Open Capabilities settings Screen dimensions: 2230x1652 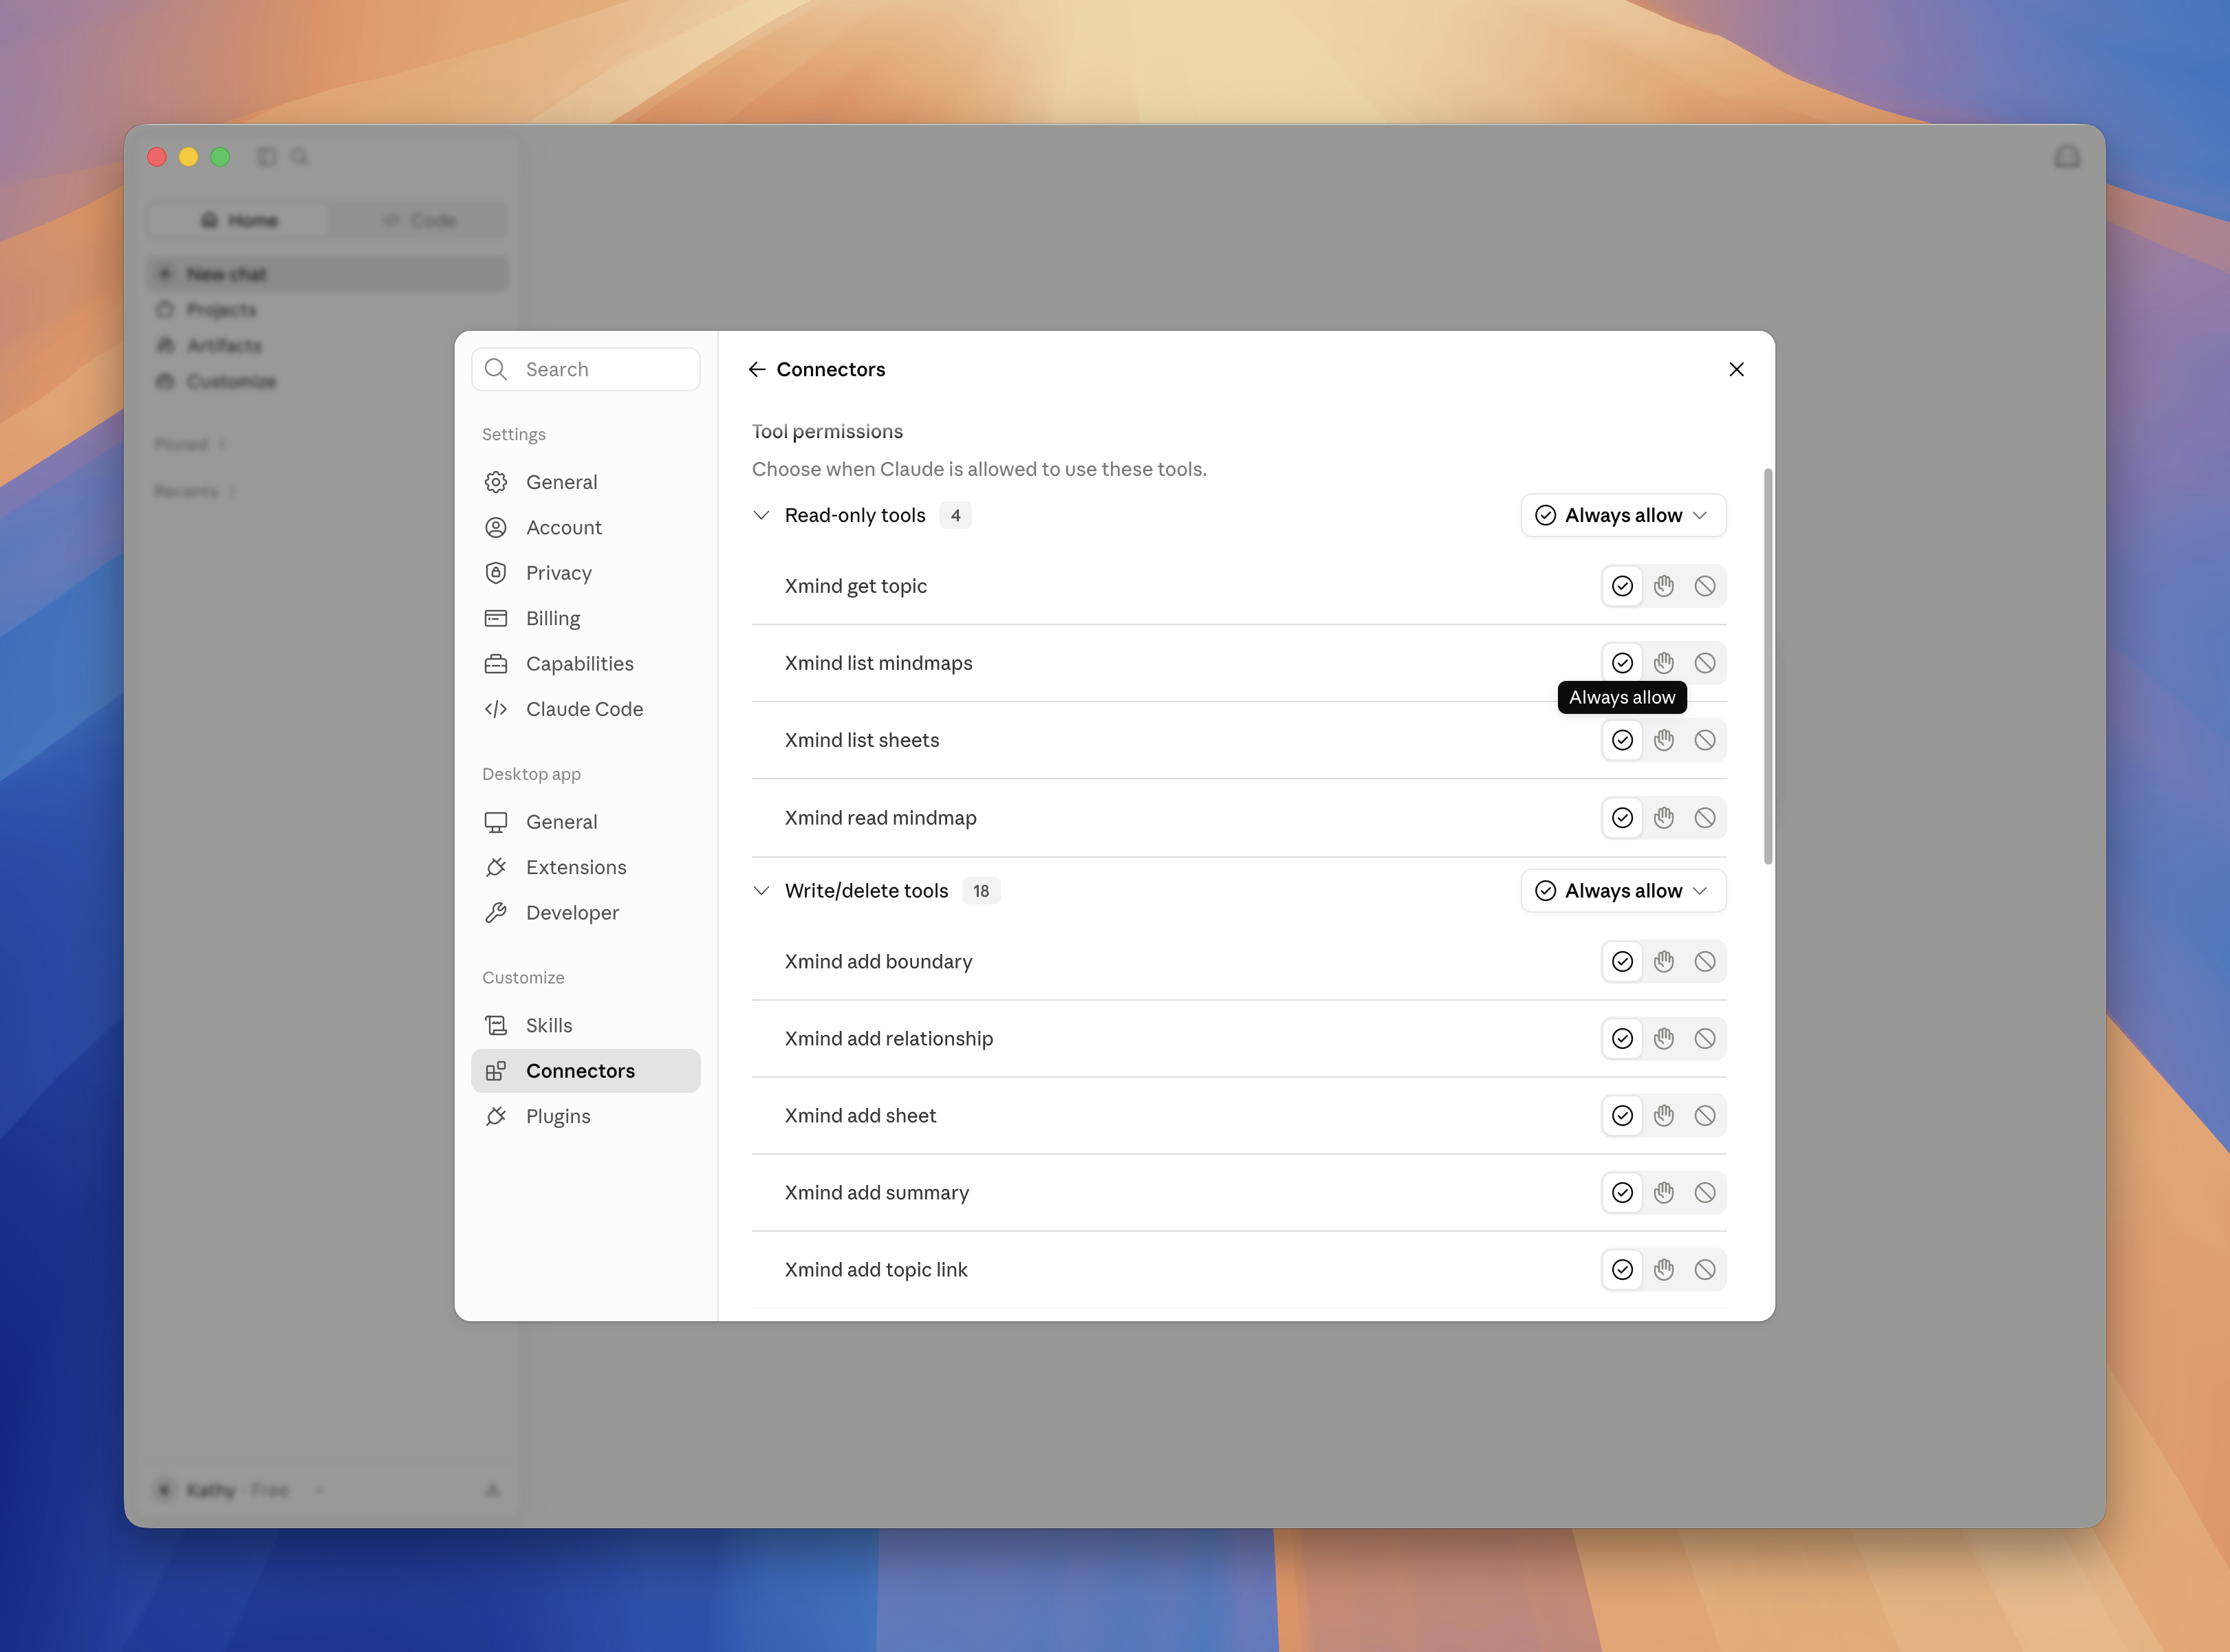point(585,664)
